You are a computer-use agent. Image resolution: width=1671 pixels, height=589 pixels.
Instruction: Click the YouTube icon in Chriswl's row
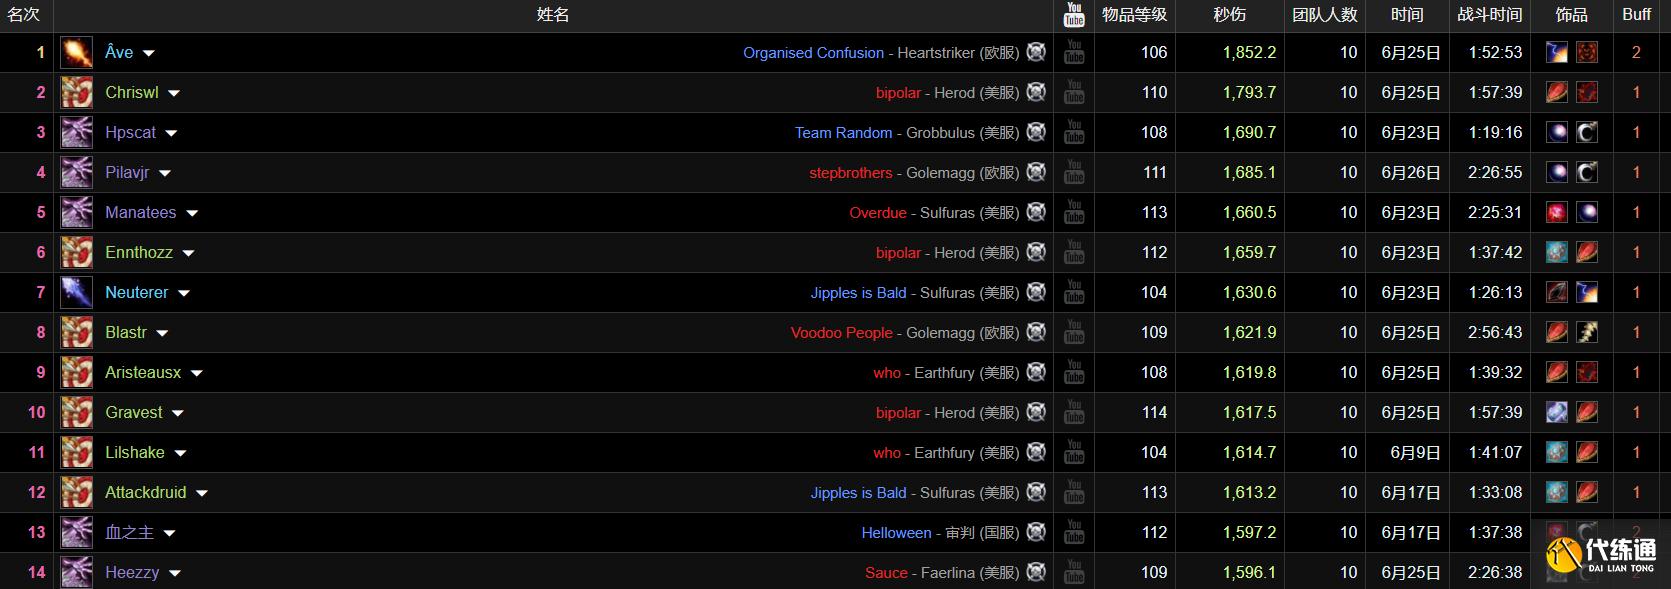pos(1074,92)
